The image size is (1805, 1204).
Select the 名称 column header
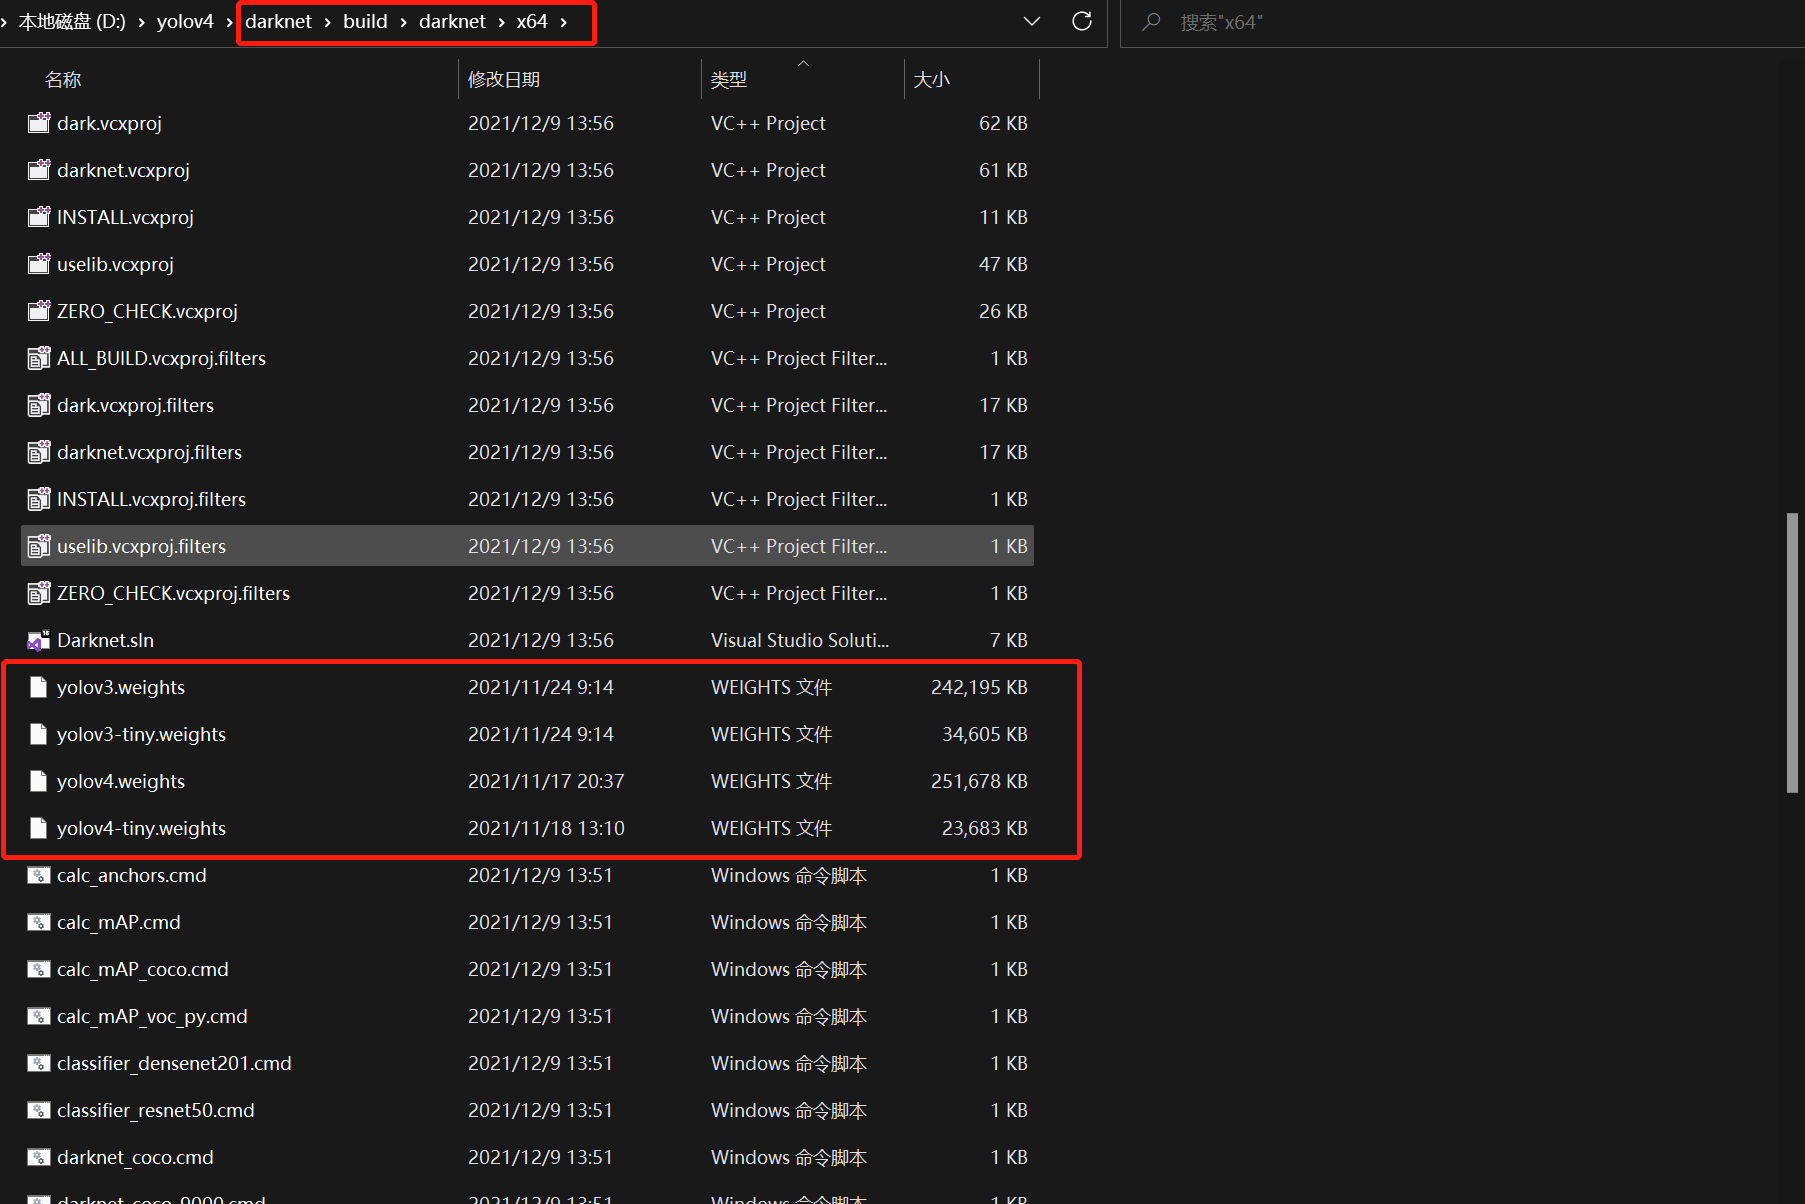[63, 79]
